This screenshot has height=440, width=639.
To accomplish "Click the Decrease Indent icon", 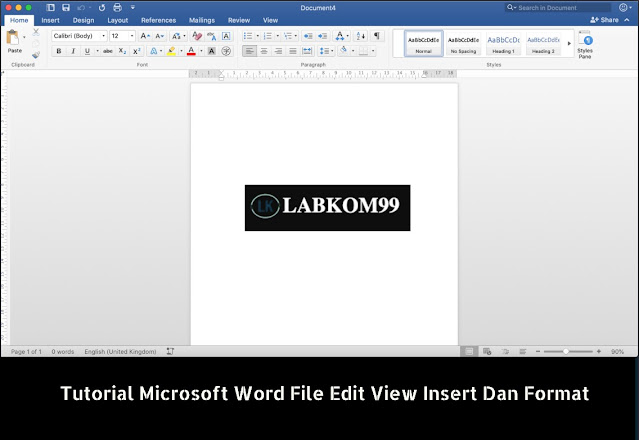I will pos(308,36).
